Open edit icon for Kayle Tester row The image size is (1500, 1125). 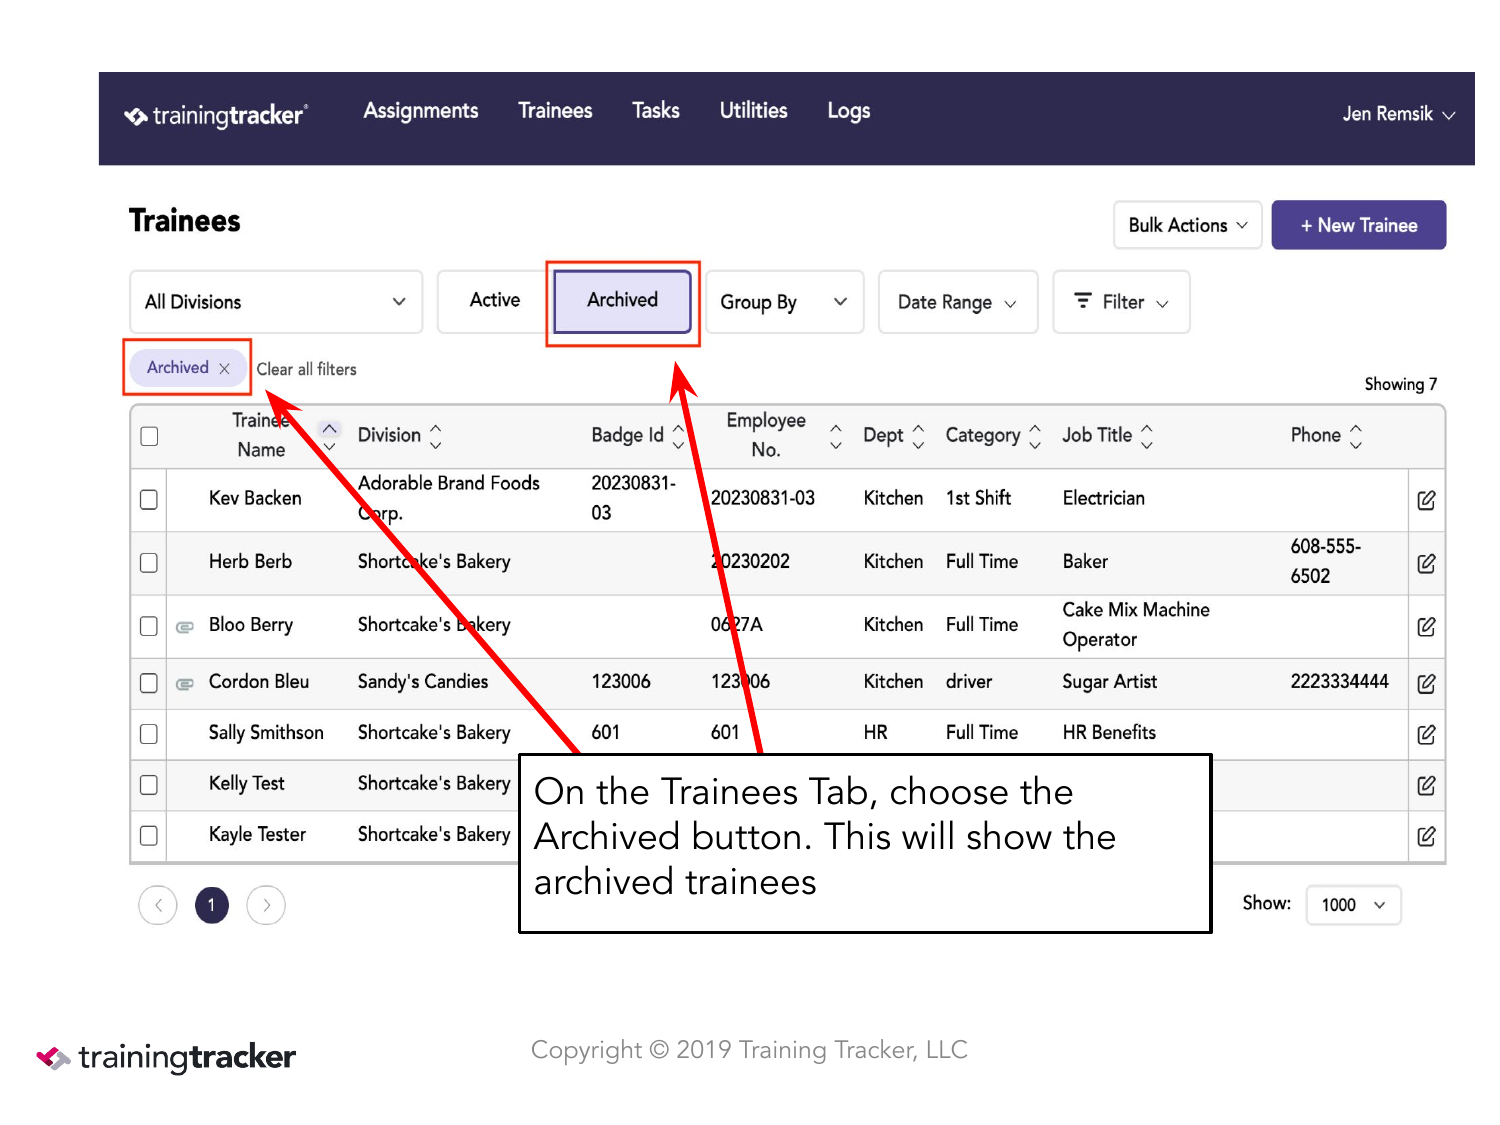pyautogui.click(x=1426, y=835)
